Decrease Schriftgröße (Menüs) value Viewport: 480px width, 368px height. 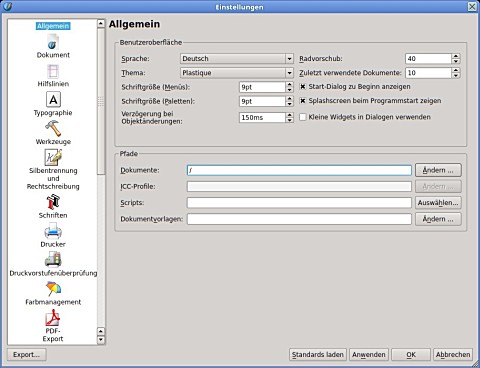[x=290, y=90]
